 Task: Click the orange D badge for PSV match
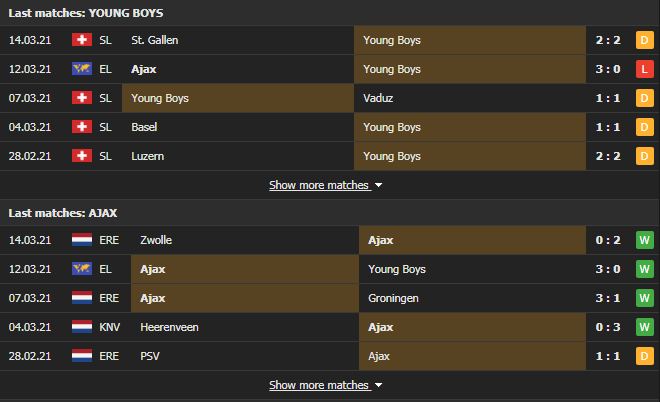click(644, 356)
